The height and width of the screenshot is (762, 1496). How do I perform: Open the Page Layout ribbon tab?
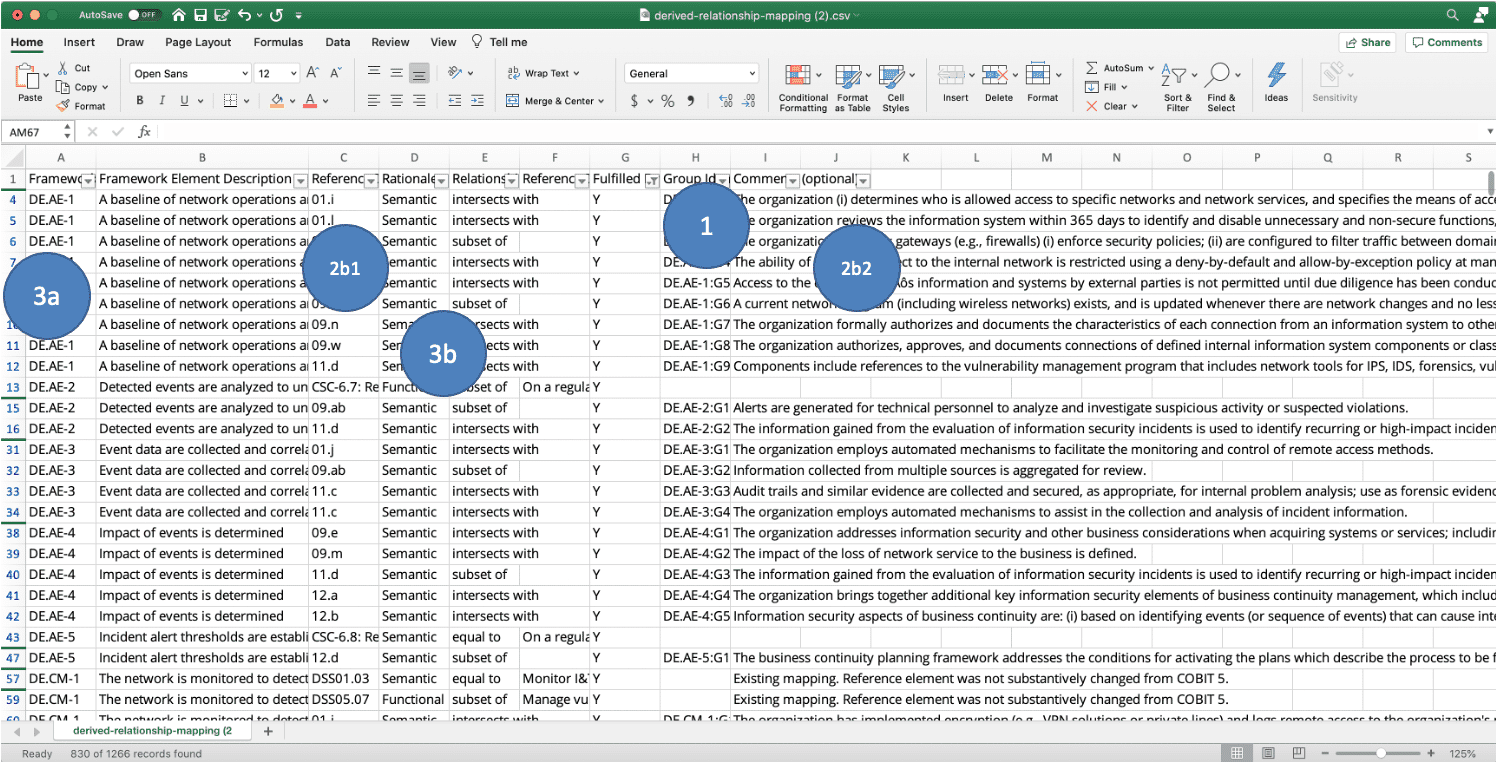(x=198, y=42)
